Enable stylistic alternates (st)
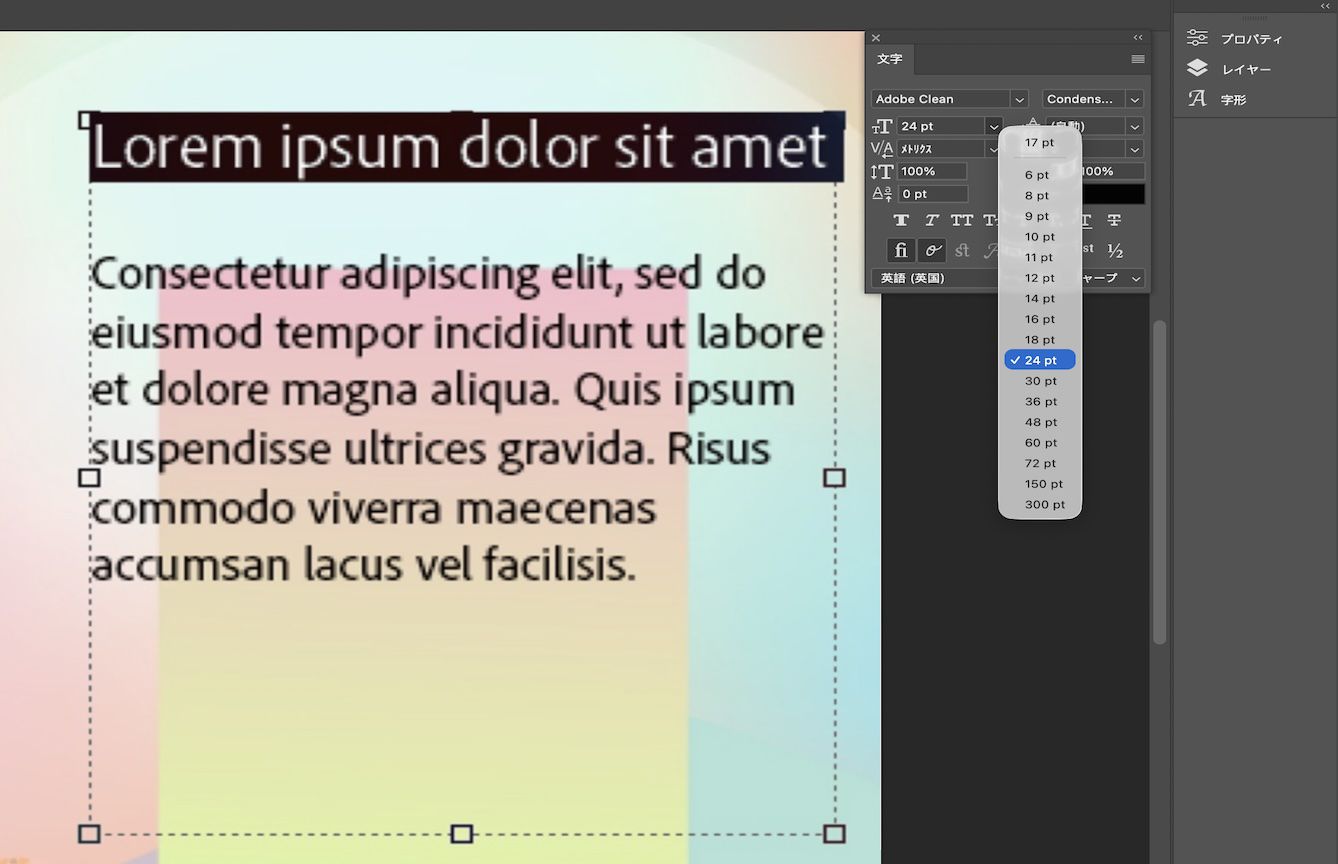Image resolution: width=1338 pixels, height=864 pixels. point(961,250)
